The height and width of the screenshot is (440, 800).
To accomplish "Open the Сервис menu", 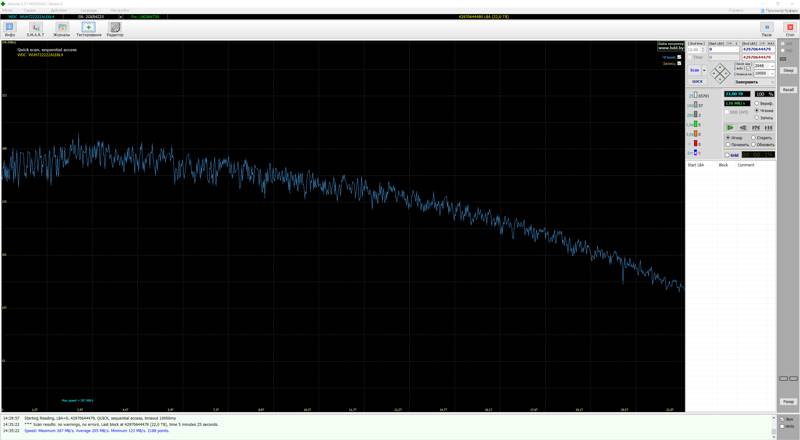I will [31, 10].
